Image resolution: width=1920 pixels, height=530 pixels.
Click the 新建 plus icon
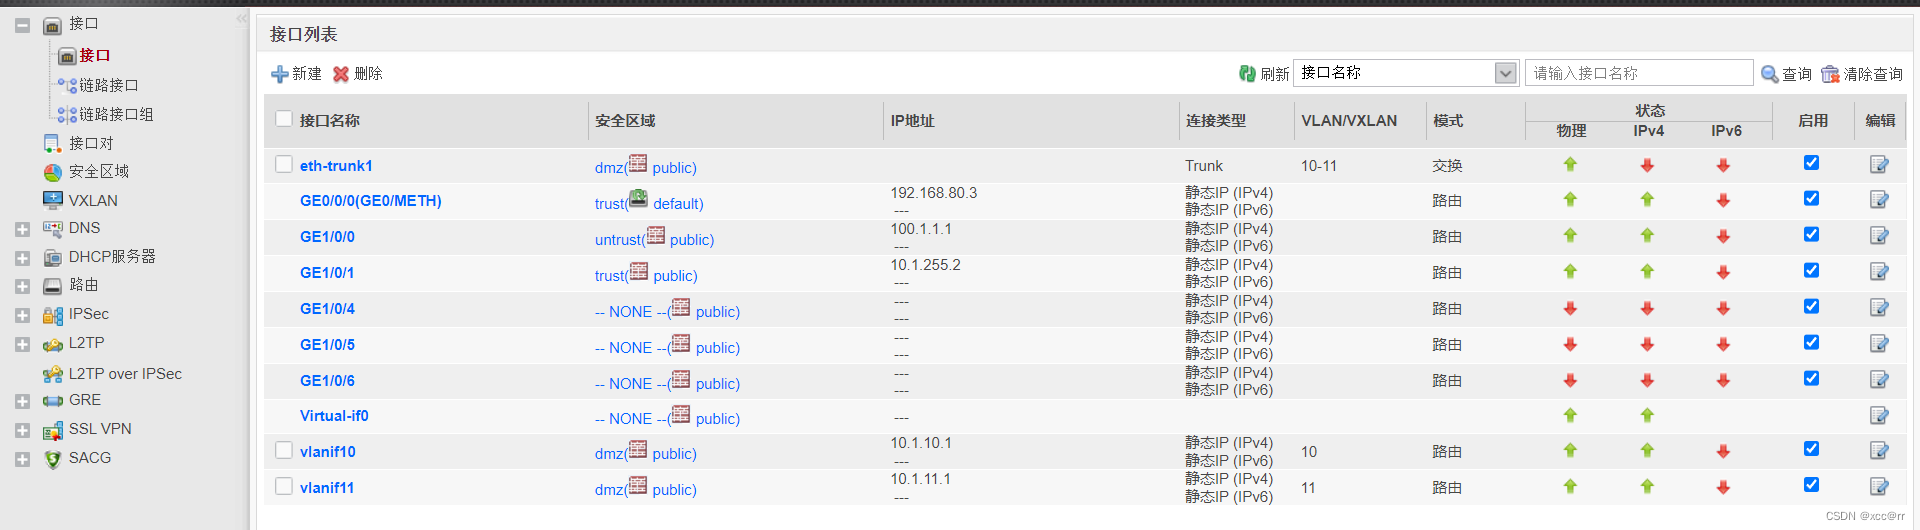[x=280, y=74]
